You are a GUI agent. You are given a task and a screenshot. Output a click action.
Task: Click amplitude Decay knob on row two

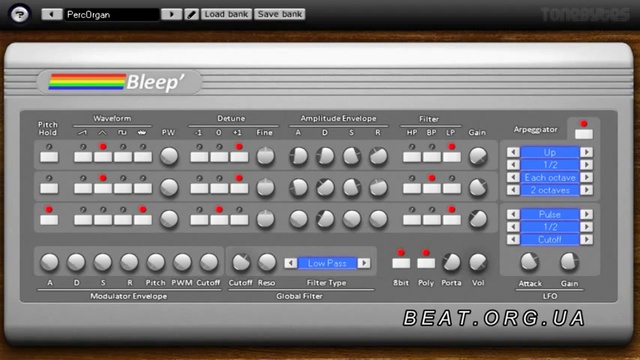tap(325, 187)
